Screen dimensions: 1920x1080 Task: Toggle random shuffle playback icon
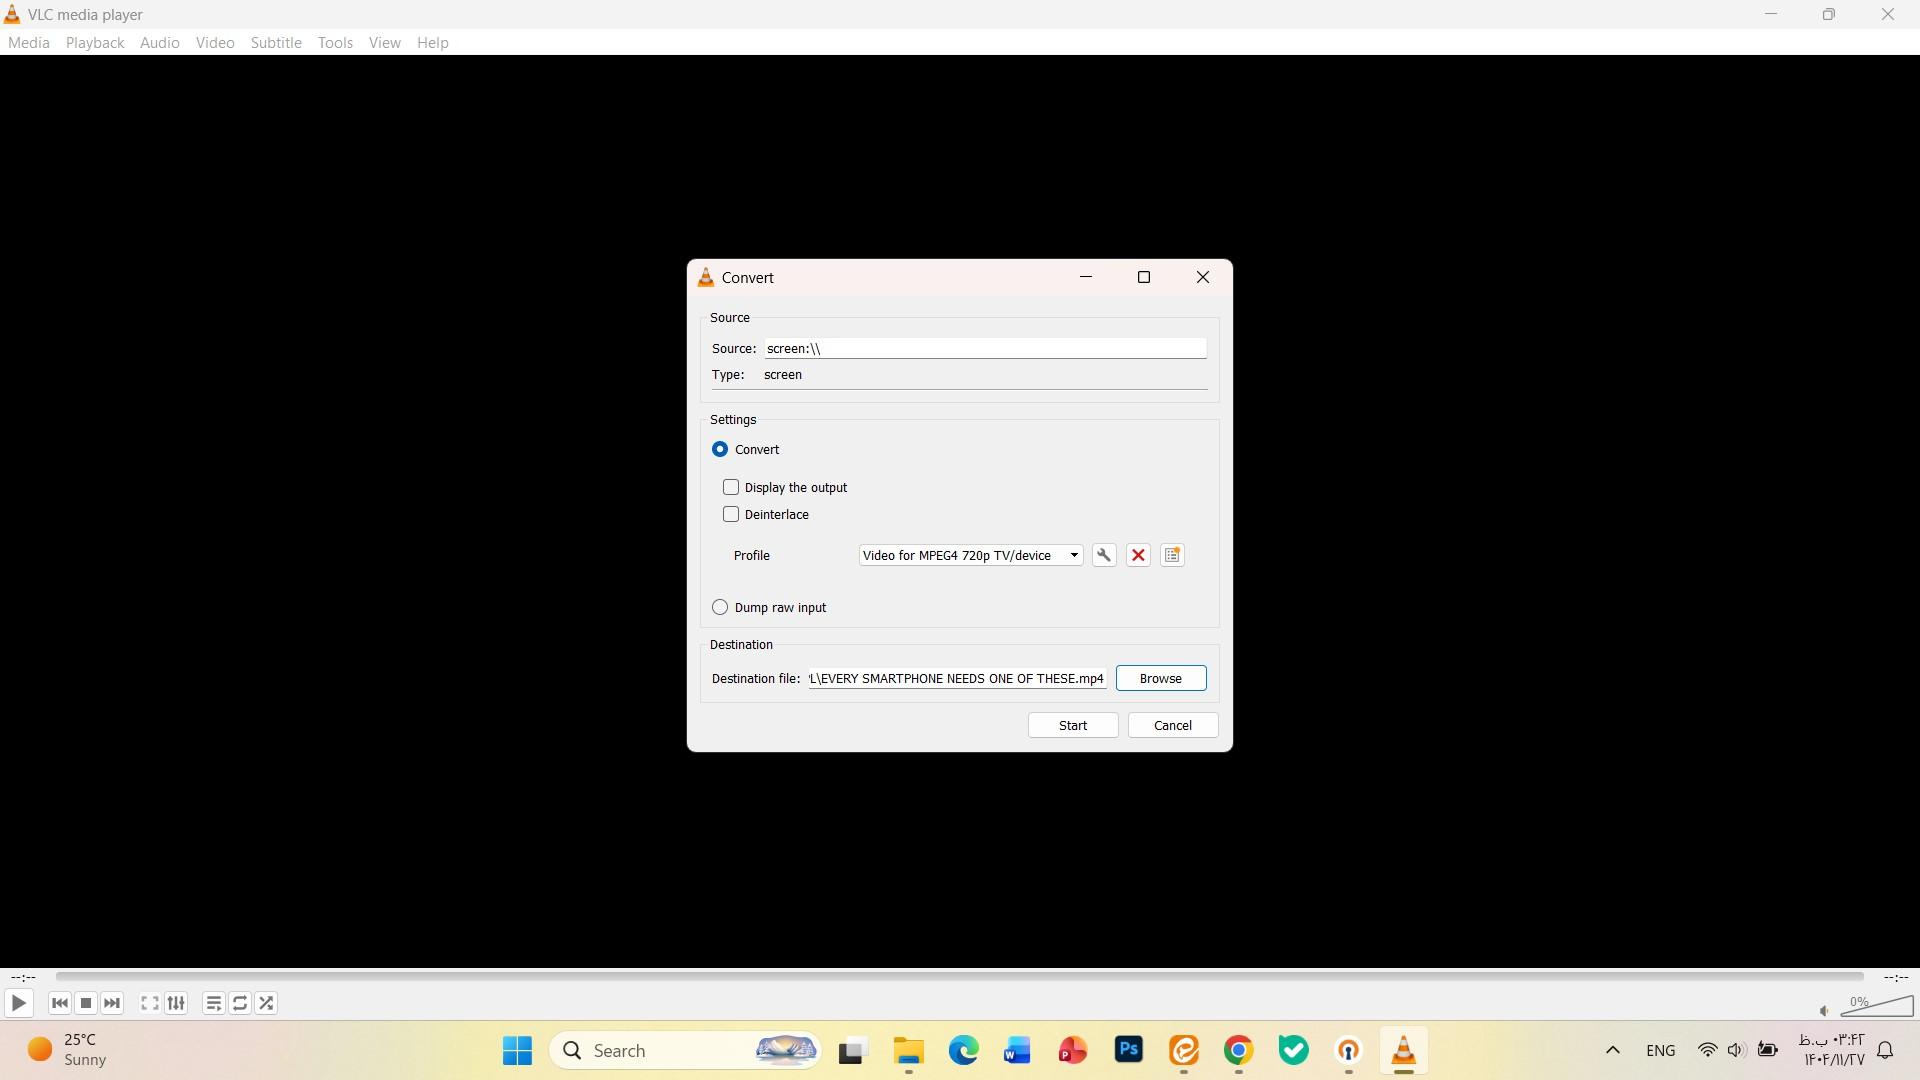click(266, 1003)
